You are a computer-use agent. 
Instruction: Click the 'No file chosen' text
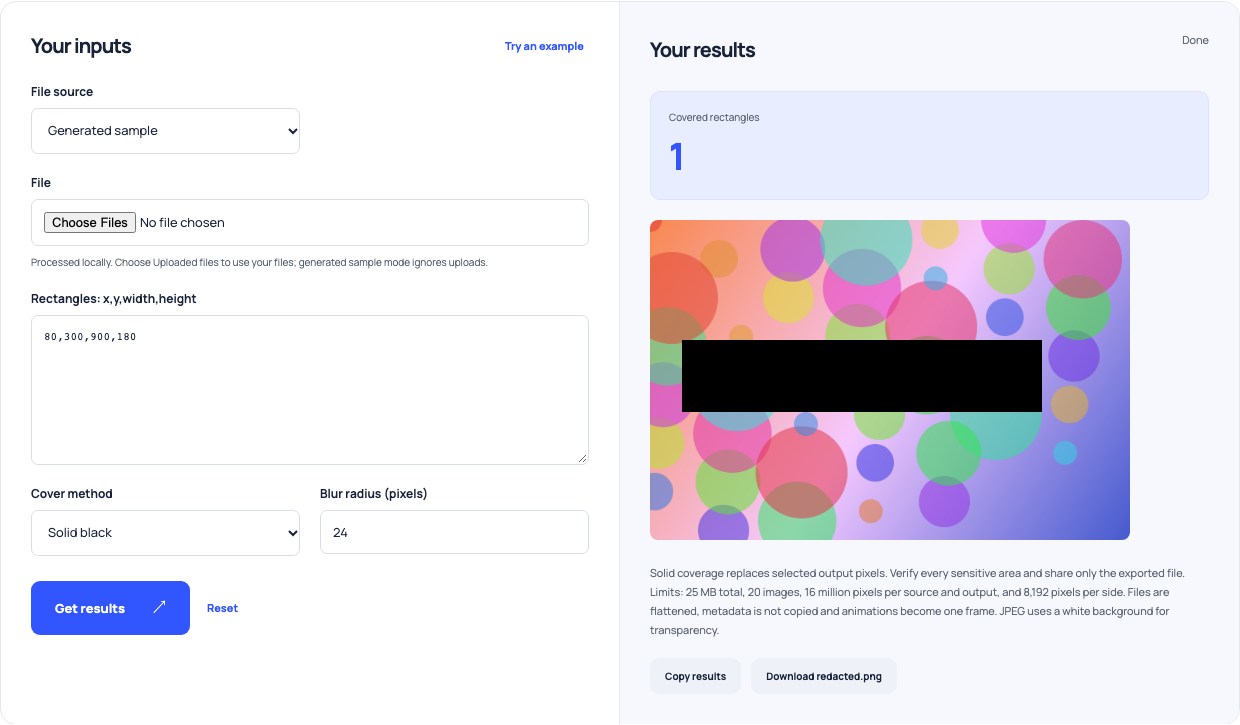(x=182, y=223)
